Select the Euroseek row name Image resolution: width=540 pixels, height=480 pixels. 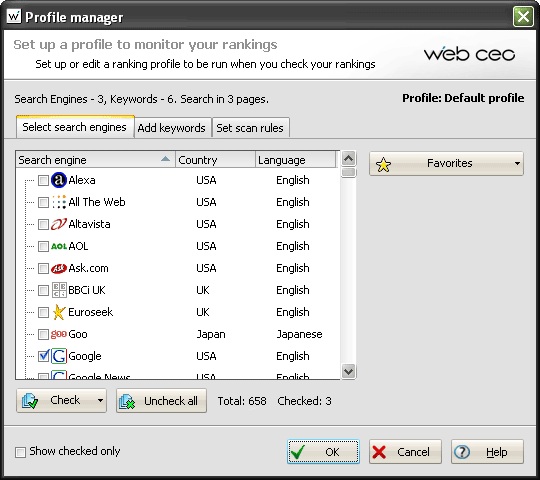click(x=91, y=312)
